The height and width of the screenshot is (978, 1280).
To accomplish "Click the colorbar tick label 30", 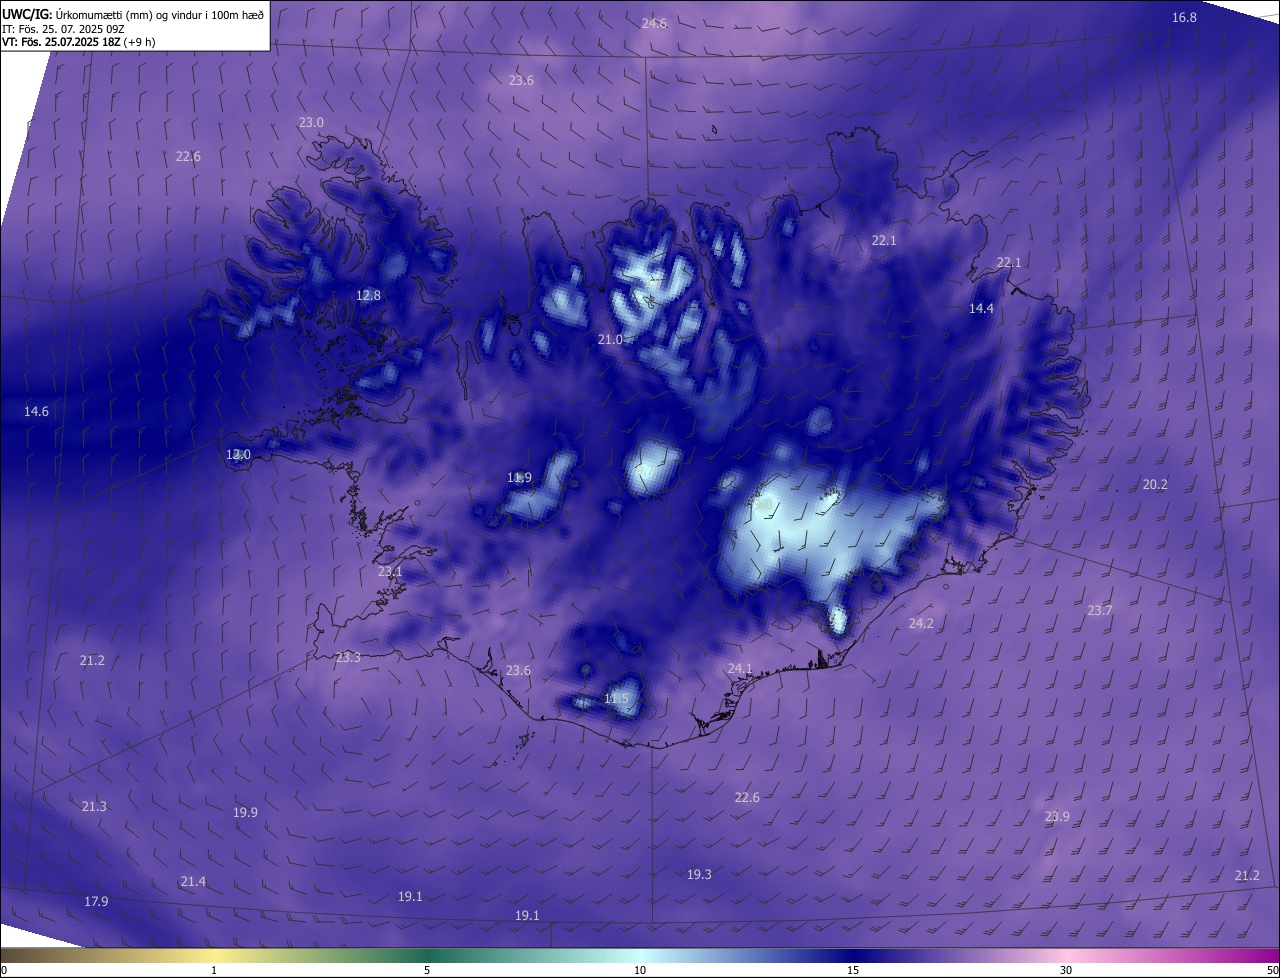I will click(1066, 970).
